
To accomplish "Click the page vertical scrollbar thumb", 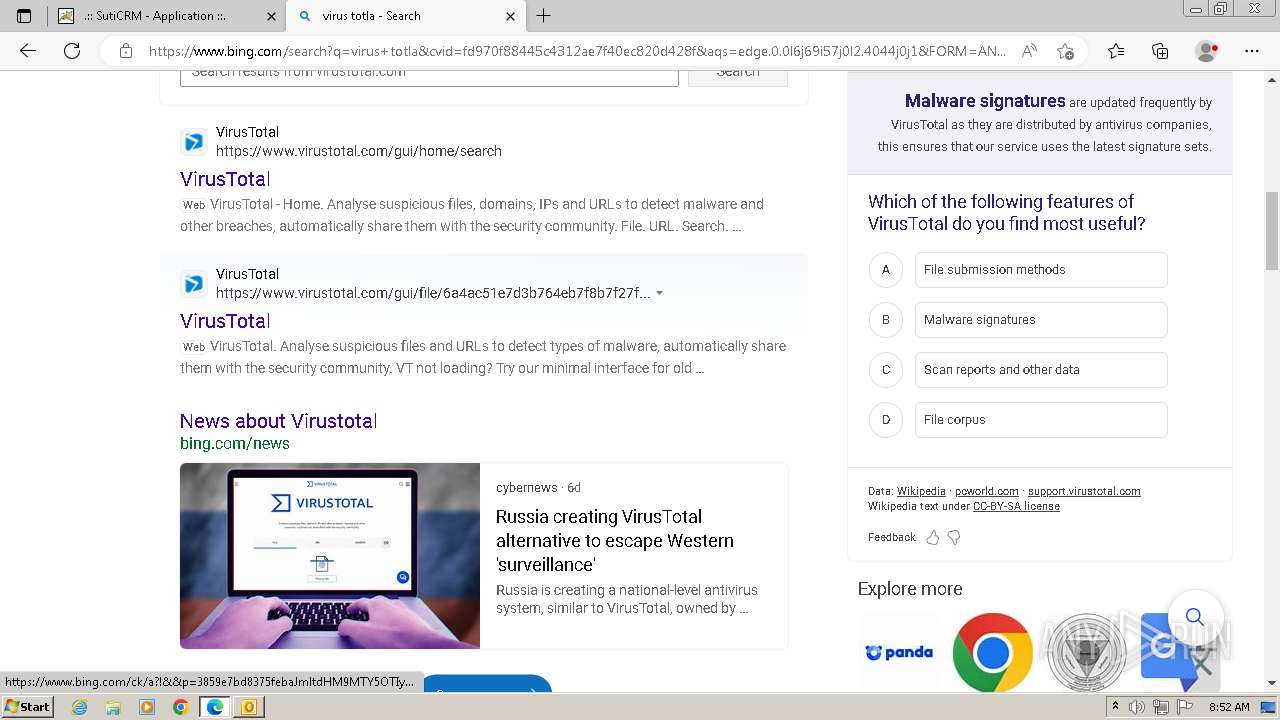I will pyautogui.click(x=1272, y=231).
